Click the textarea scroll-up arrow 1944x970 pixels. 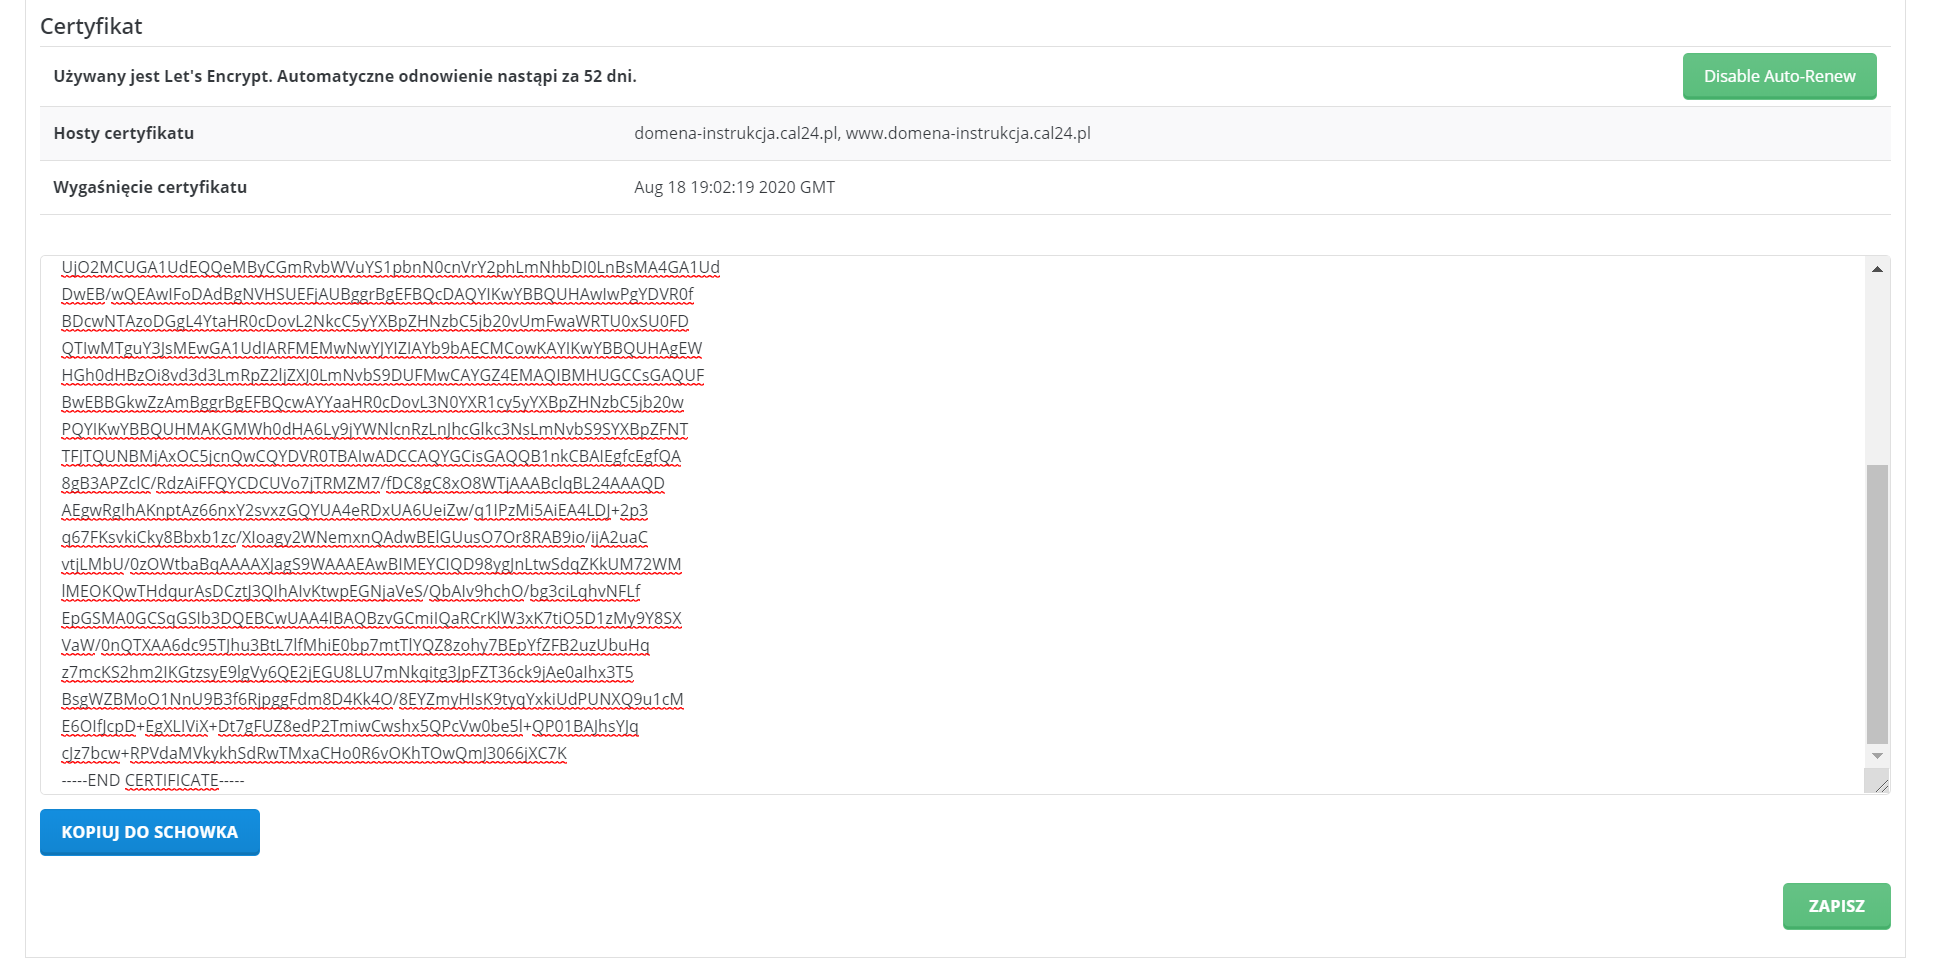[x=1877, y=269]
